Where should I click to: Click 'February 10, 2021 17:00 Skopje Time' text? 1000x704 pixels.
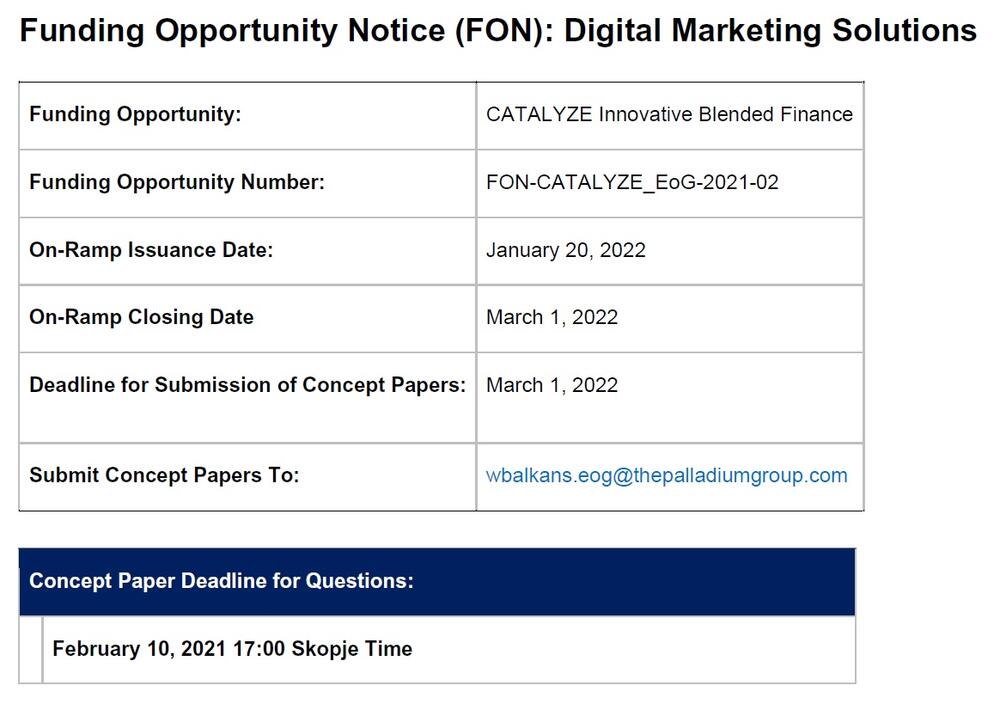pyautogui.click(x=232, y=649)
